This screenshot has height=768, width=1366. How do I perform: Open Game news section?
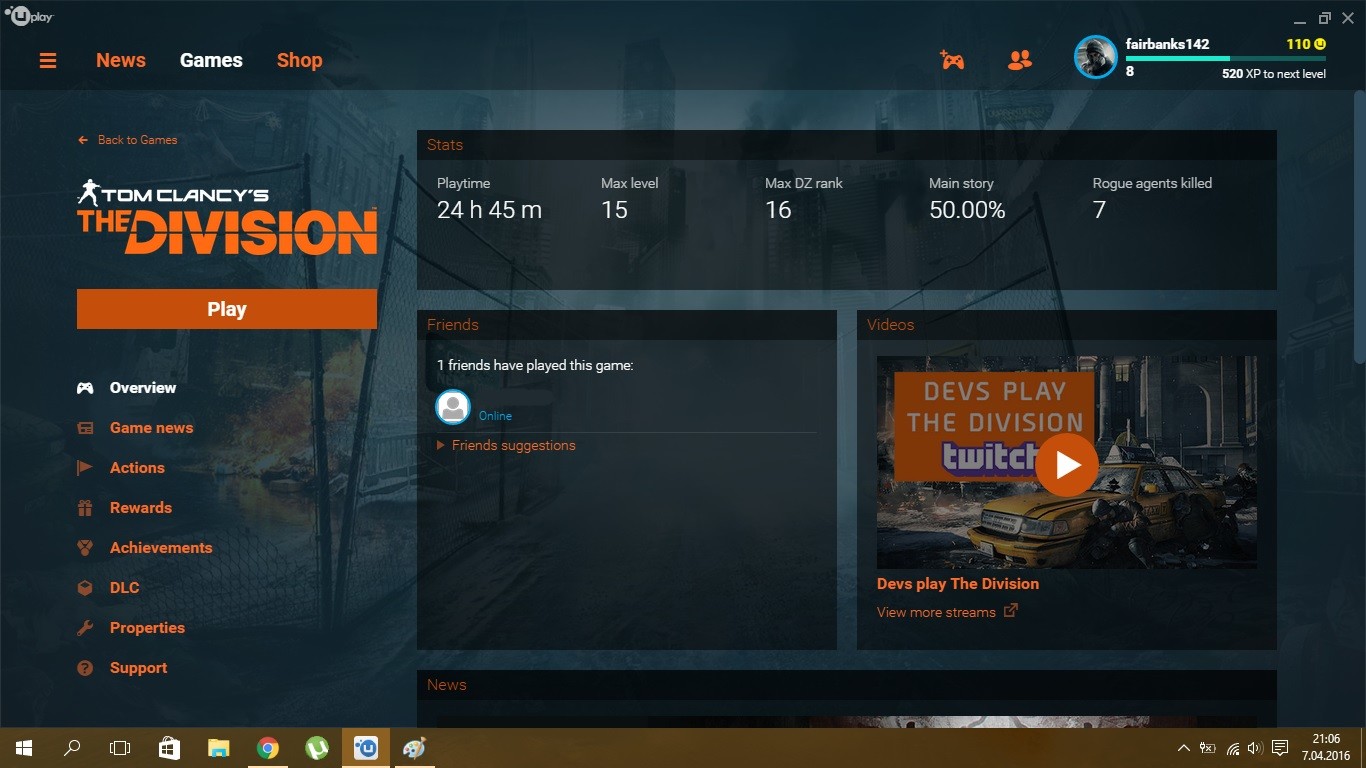click(x=151, y=428)
